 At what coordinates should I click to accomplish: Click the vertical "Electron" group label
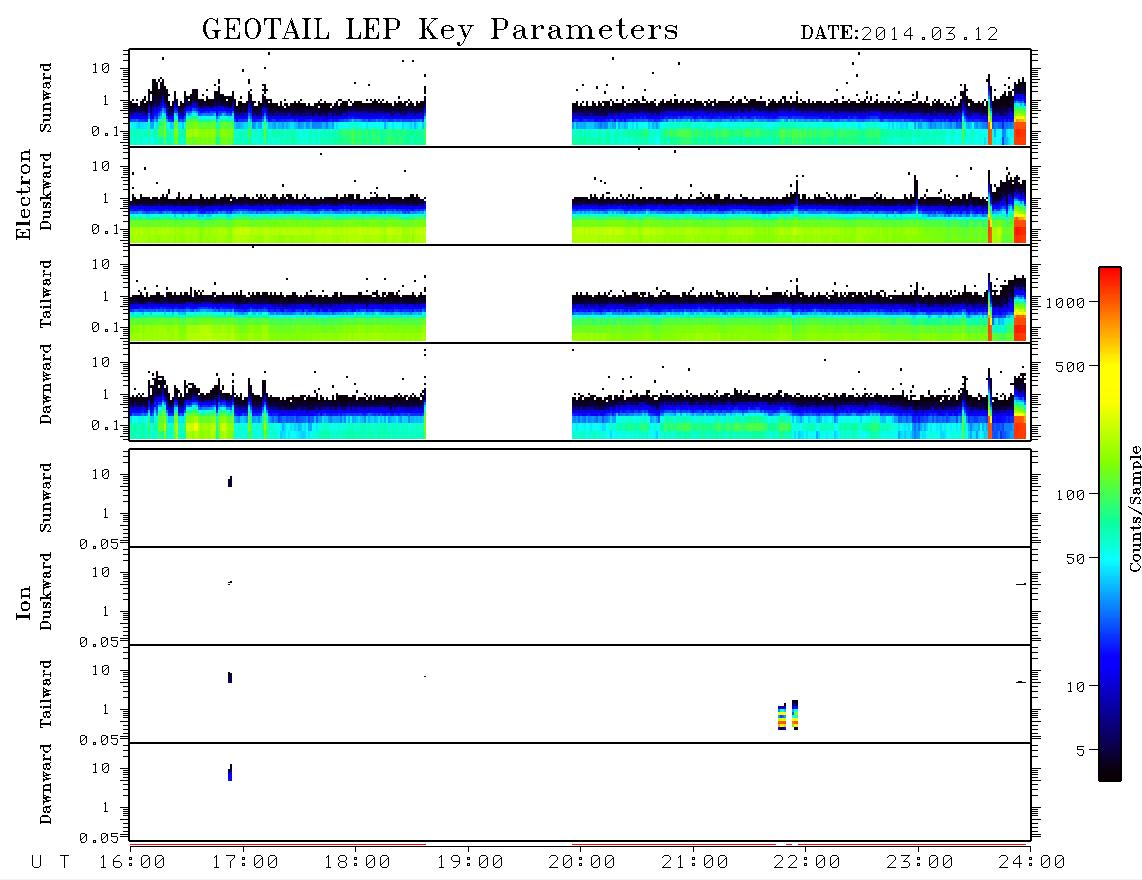coord(23,195)
